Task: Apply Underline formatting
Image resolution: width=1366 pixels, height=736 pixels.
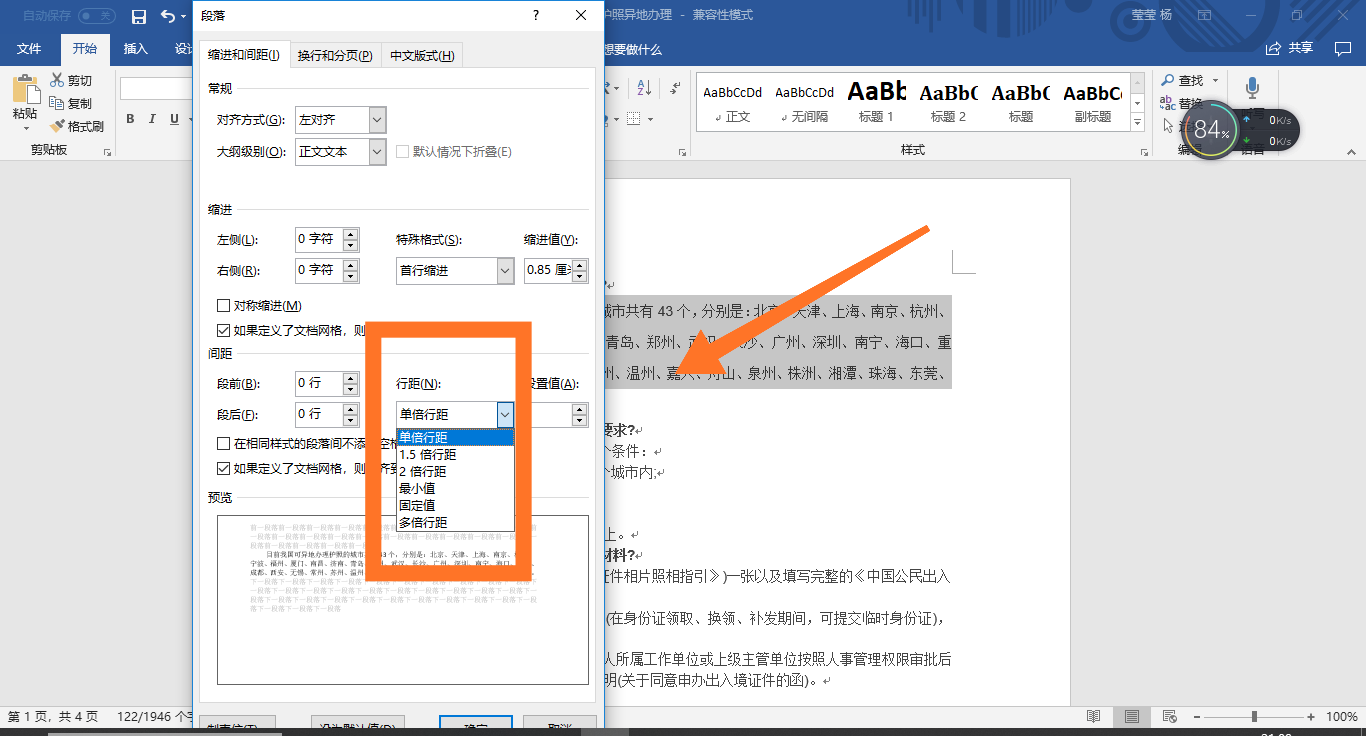Action: (174, 119)
